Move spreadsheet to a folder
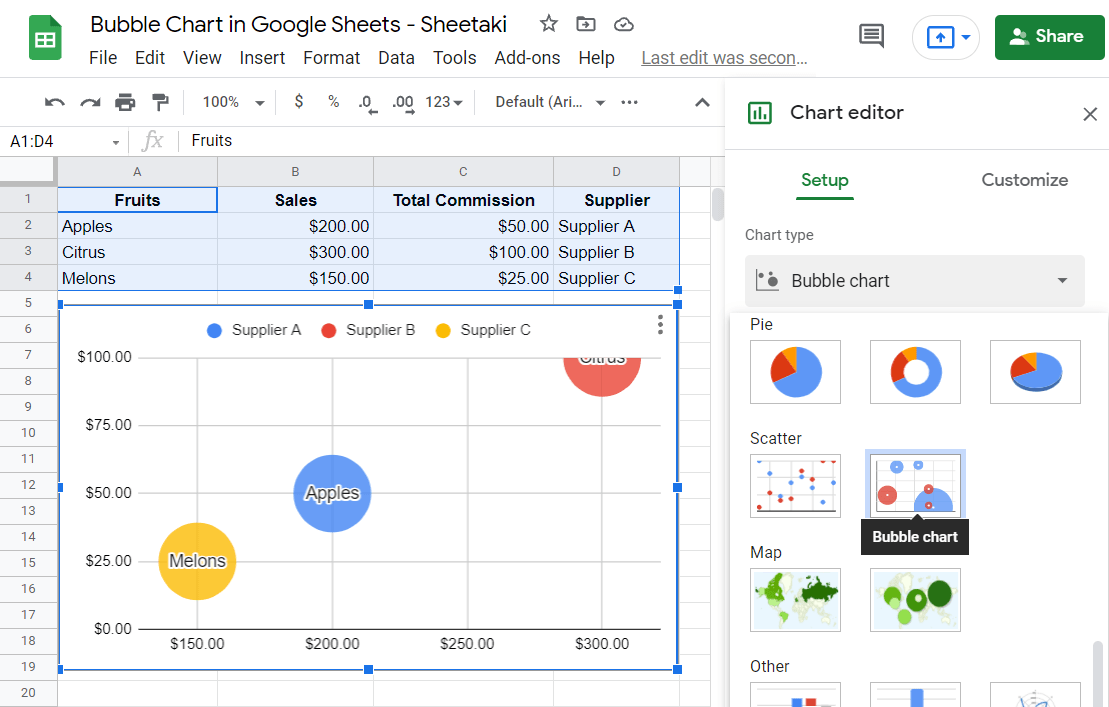This screenshot has height=707, width=1109. 586,23
